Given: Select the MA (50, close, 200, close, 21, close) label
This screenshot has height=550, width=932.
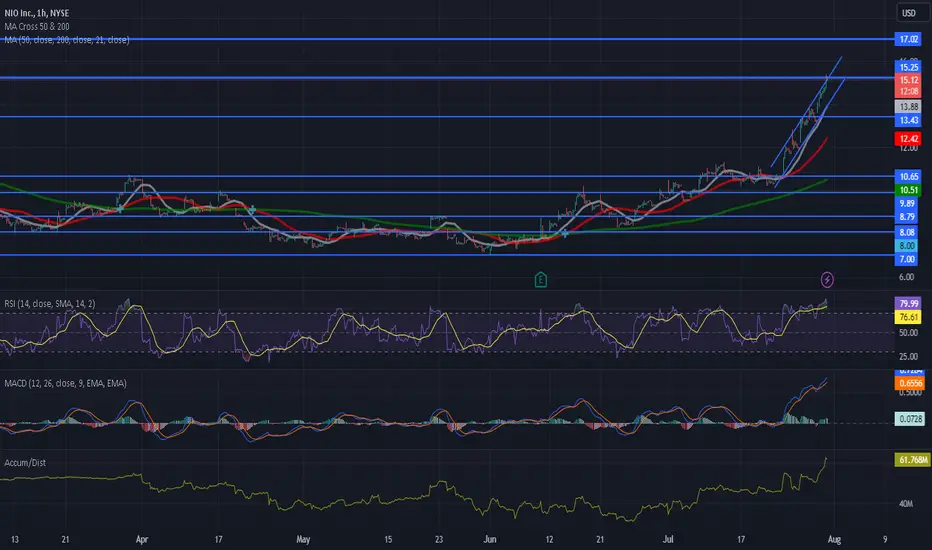Looking at the screenshot, I should (x=67, y=40).
